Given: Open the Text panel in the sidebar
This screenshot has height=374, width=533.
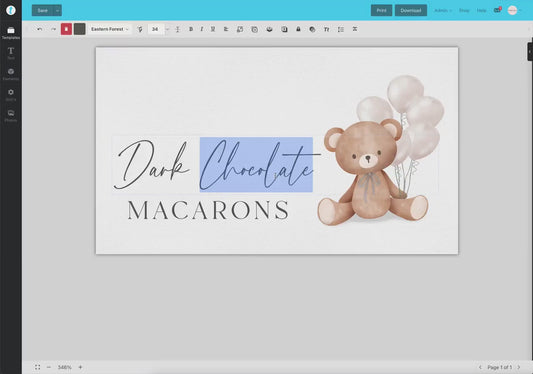Looking at the screenshot, I should coord(11,53).
